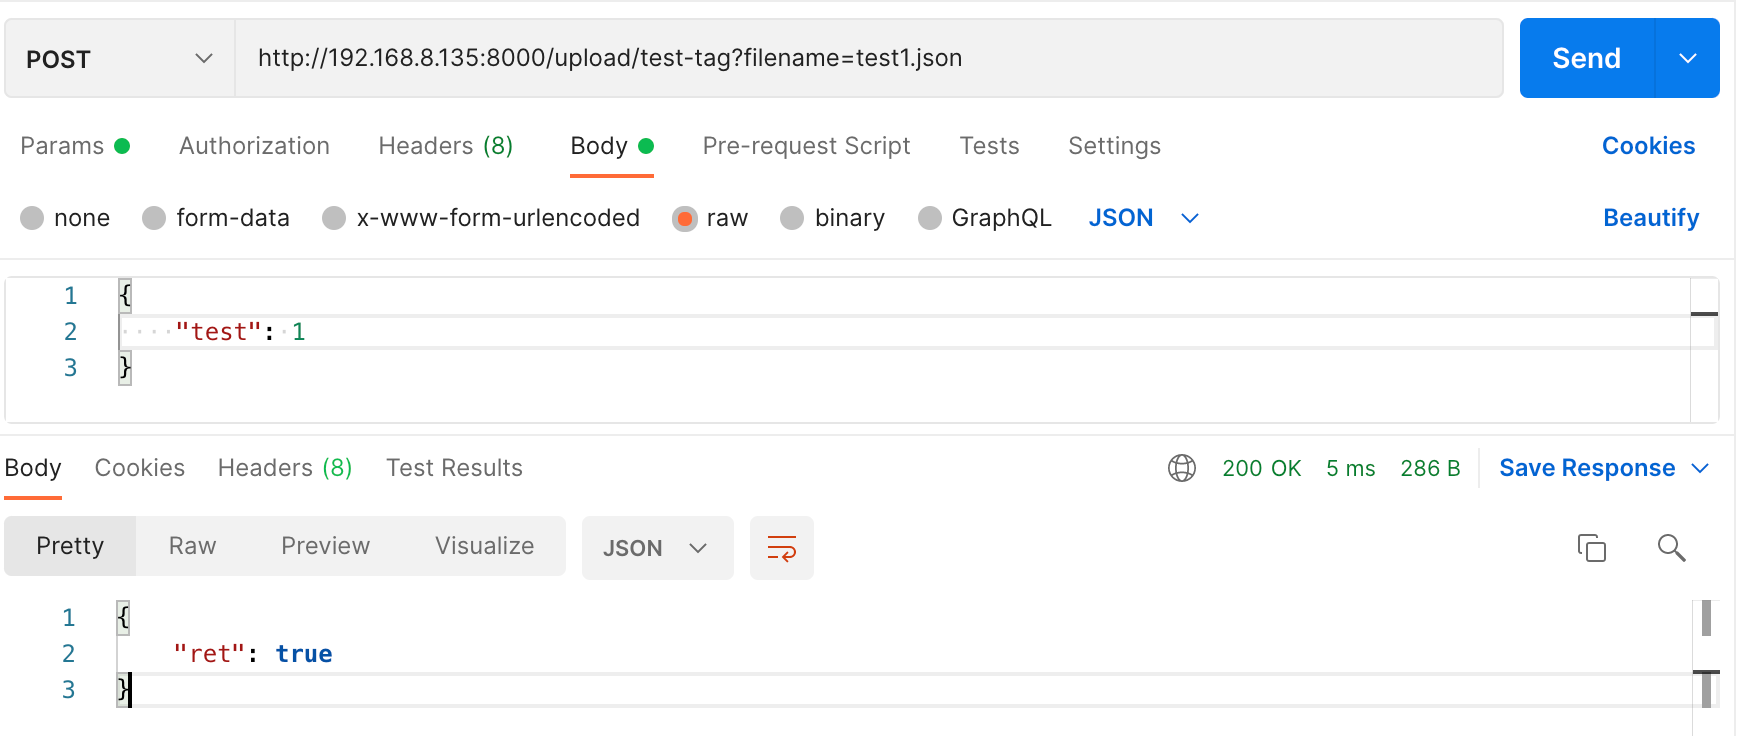Open the response JSON format dropdown

tap(656, 548)
